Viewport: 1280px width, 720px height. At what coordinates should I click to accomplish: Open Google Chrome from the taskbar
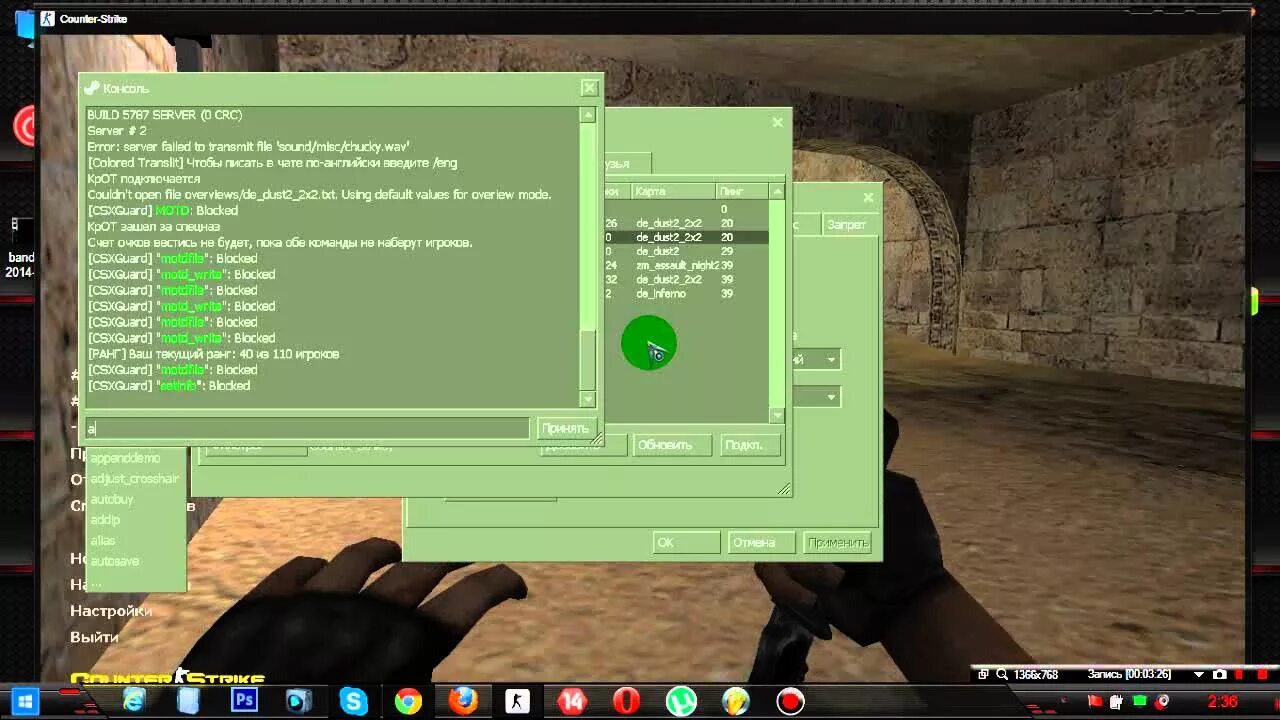click(408, 701)
